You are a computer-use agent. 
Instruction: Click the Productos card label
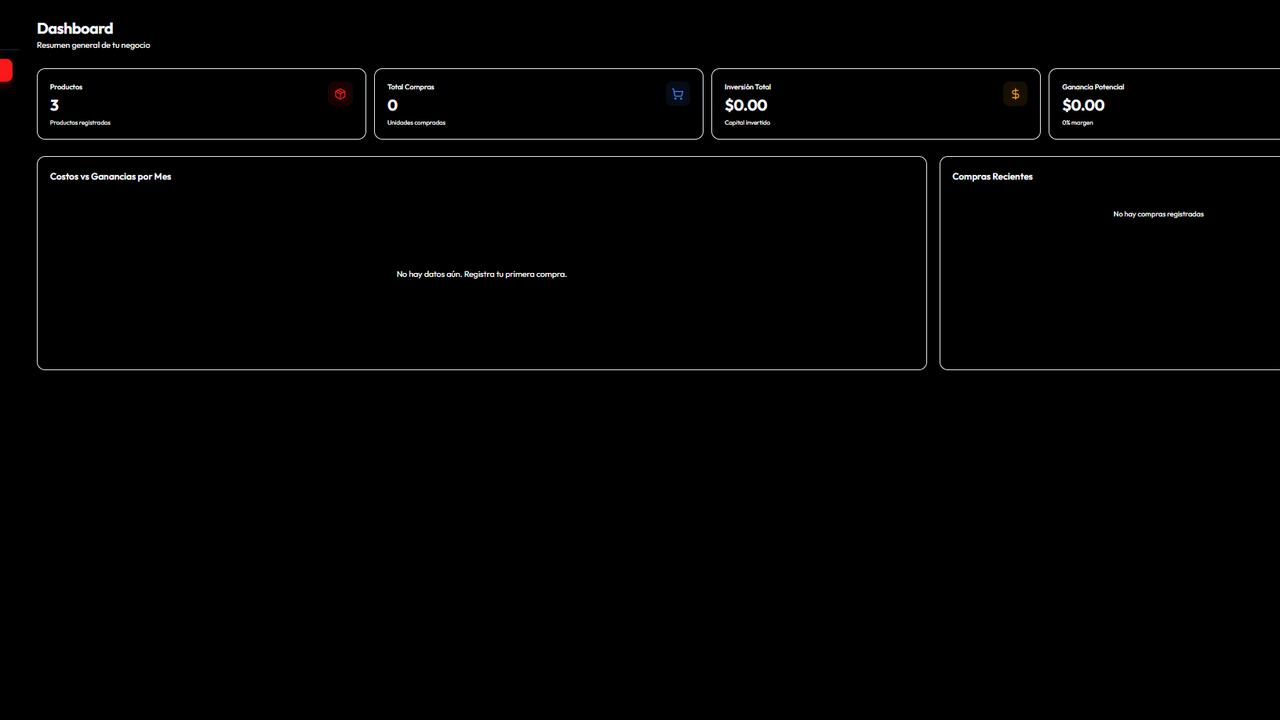pyautogui.click(x=66, y=87)
